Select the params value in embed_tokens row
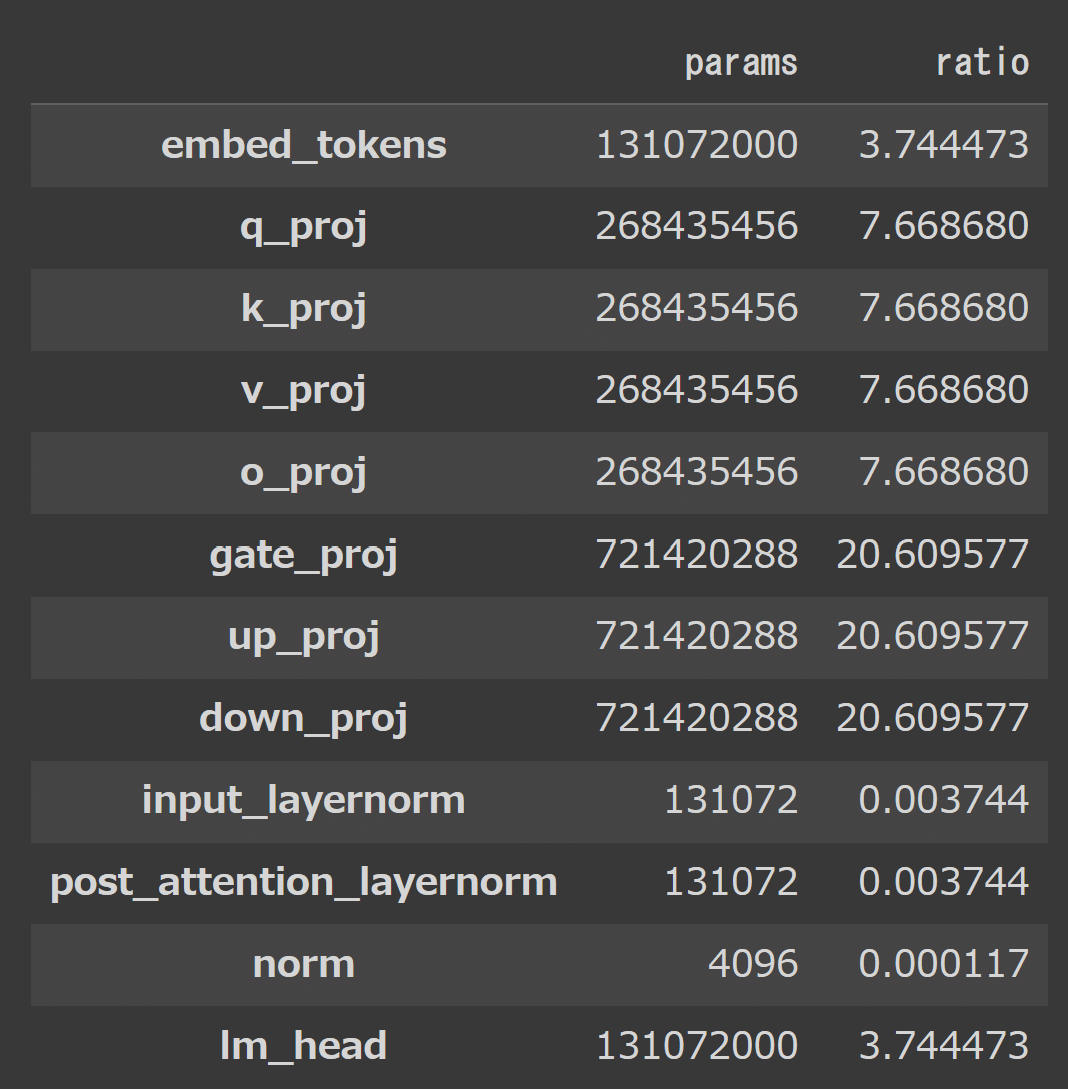 697,145
